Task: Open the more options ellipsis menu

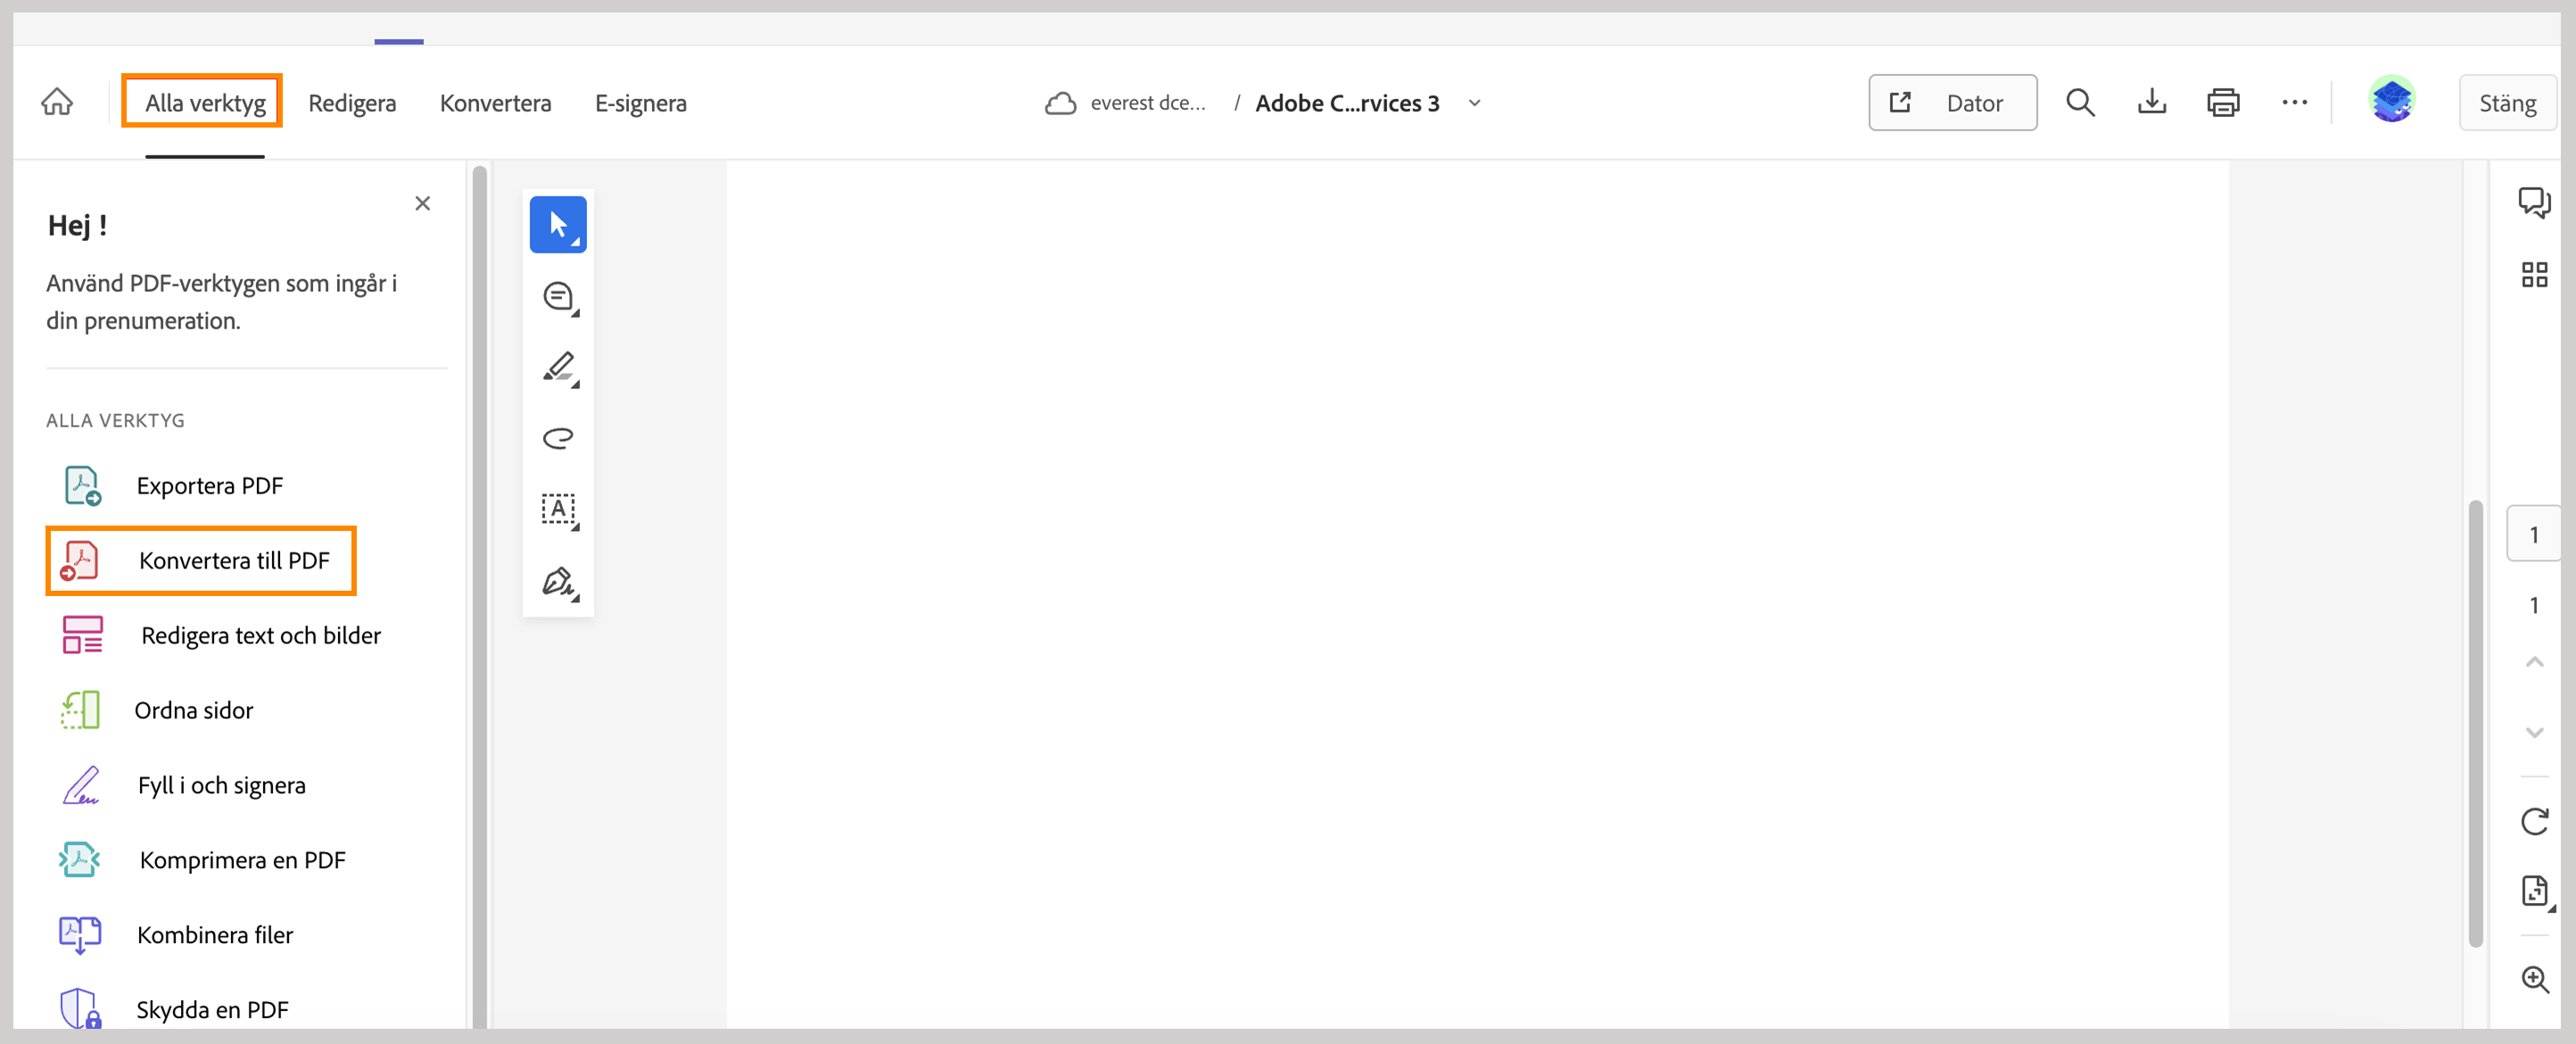Action: point(2294,103)
